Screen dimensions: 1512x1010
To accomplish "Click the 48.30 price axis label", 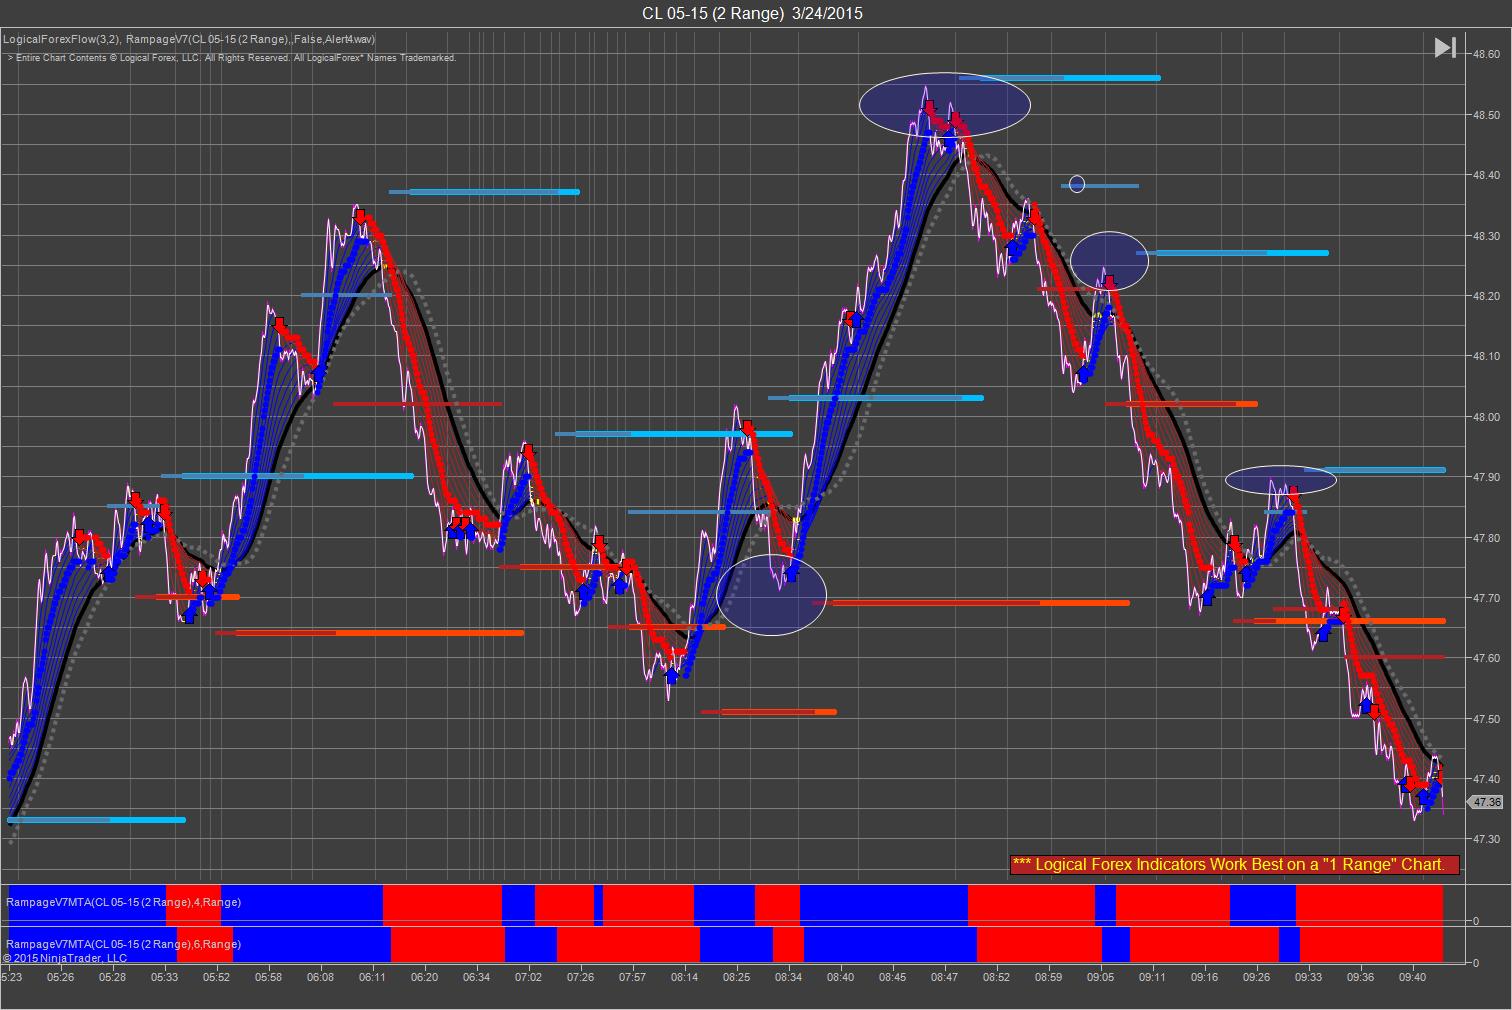I will tap(1485, 236).
